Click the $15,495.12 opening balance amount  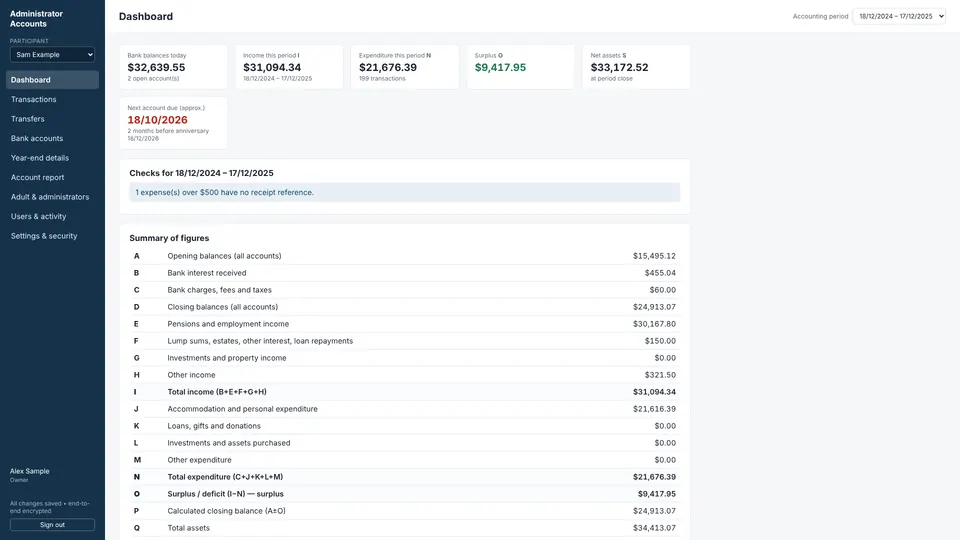(654, 256)
